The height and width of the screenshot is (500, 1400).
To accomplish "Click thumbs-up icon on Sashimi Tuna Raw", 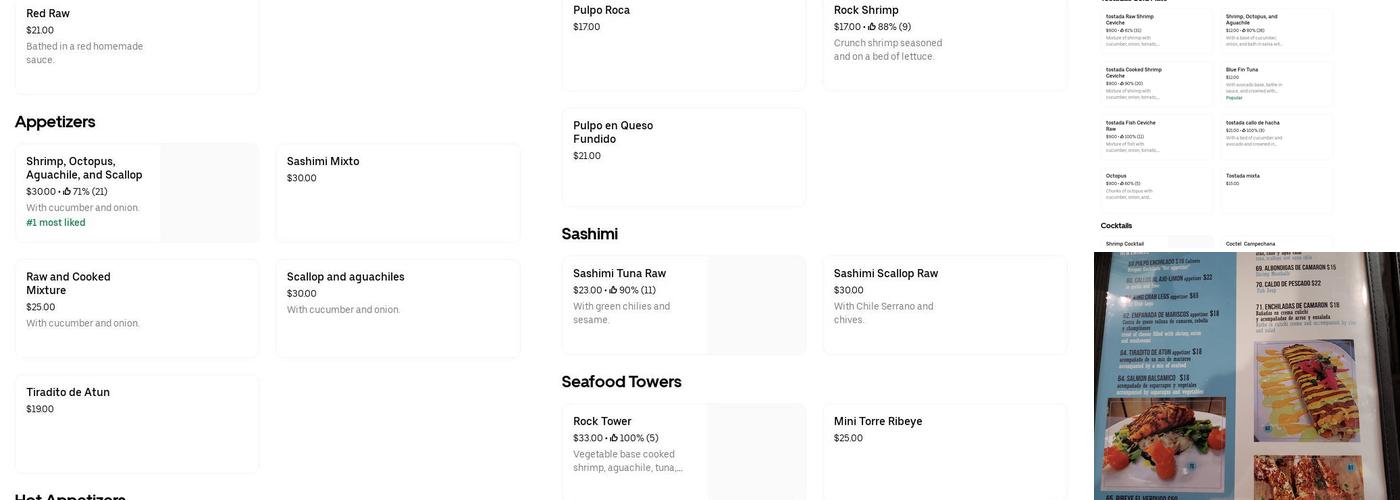I will coord(613,290).
